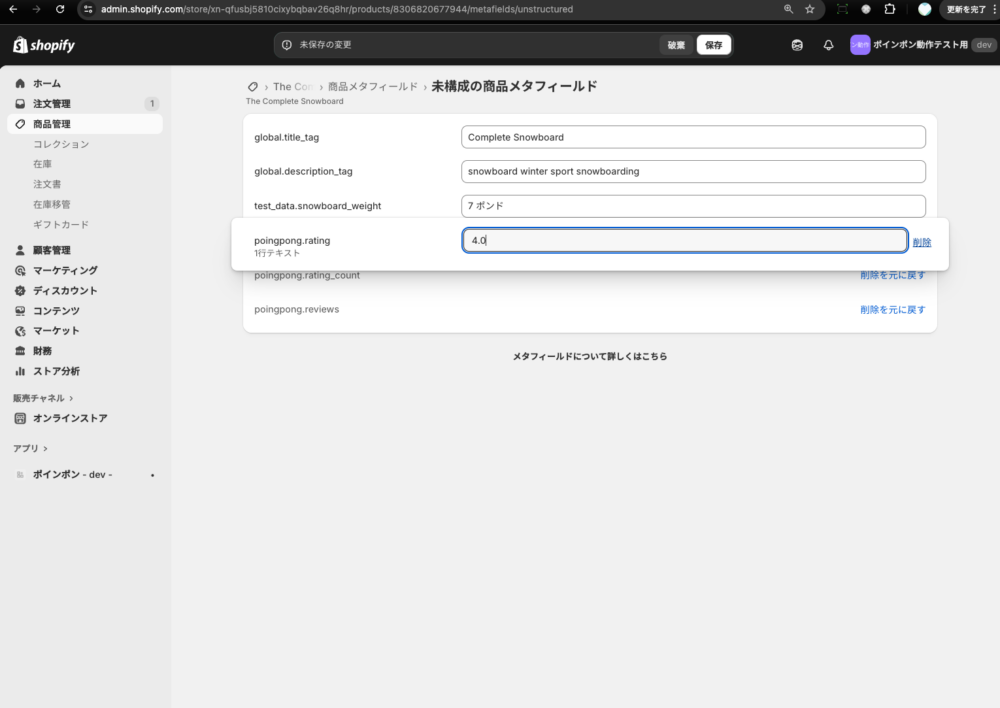Screen dimensions: 1000x708
Task: Click the product tag icon in breadcrumb
Action: (253, 87)
